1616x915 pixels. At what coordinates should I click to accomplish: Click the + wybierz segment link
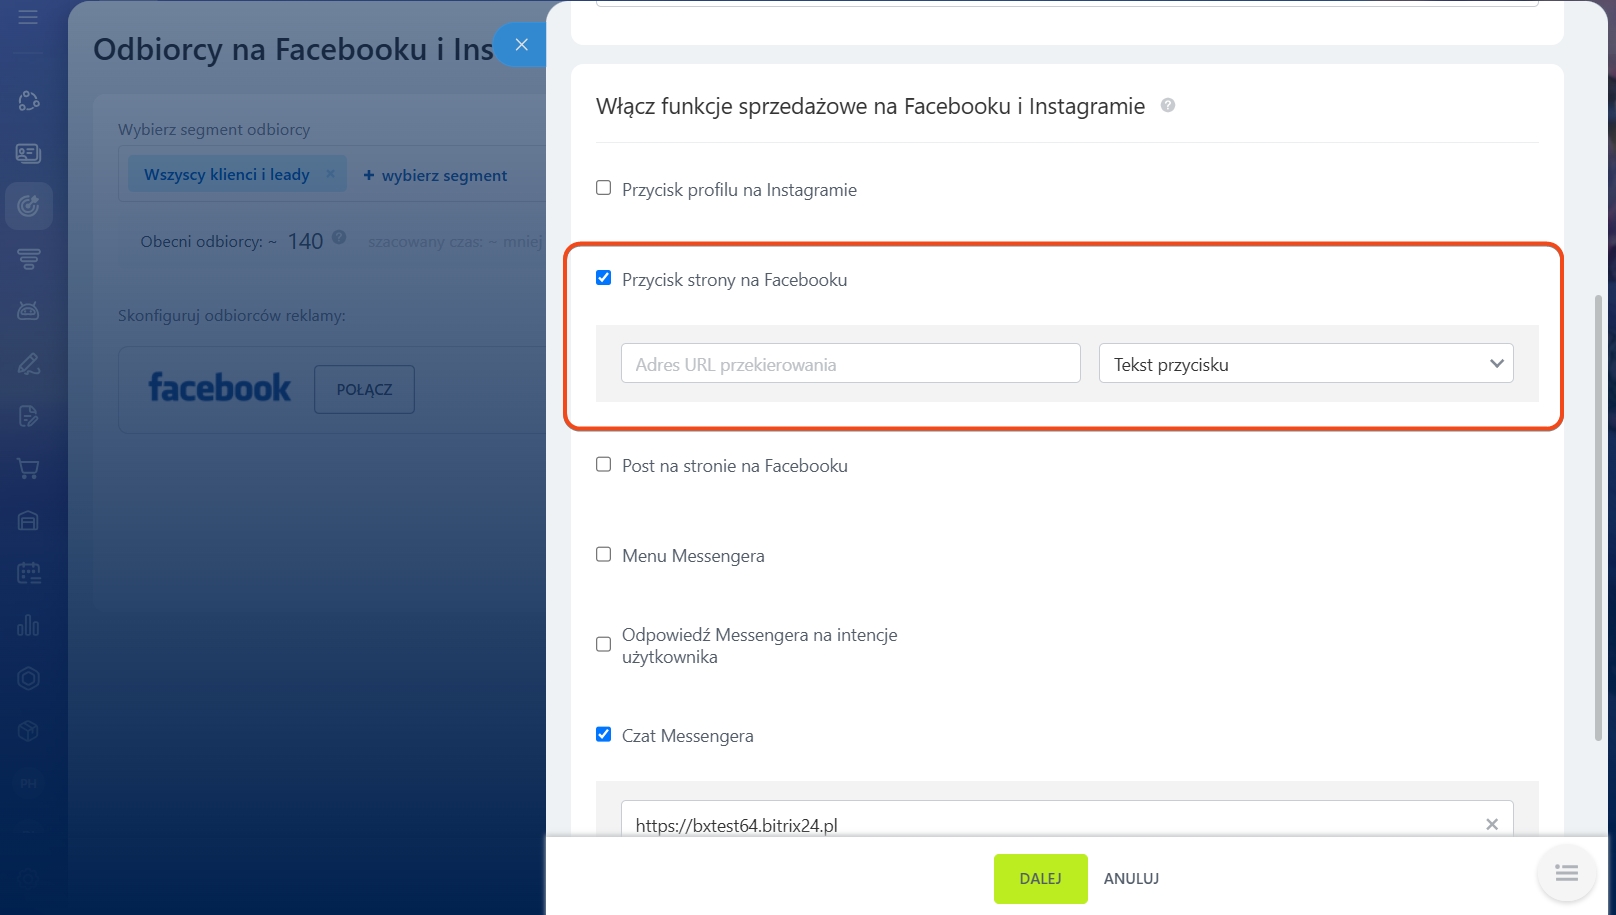pyautogui.click(x=435, y=175)
